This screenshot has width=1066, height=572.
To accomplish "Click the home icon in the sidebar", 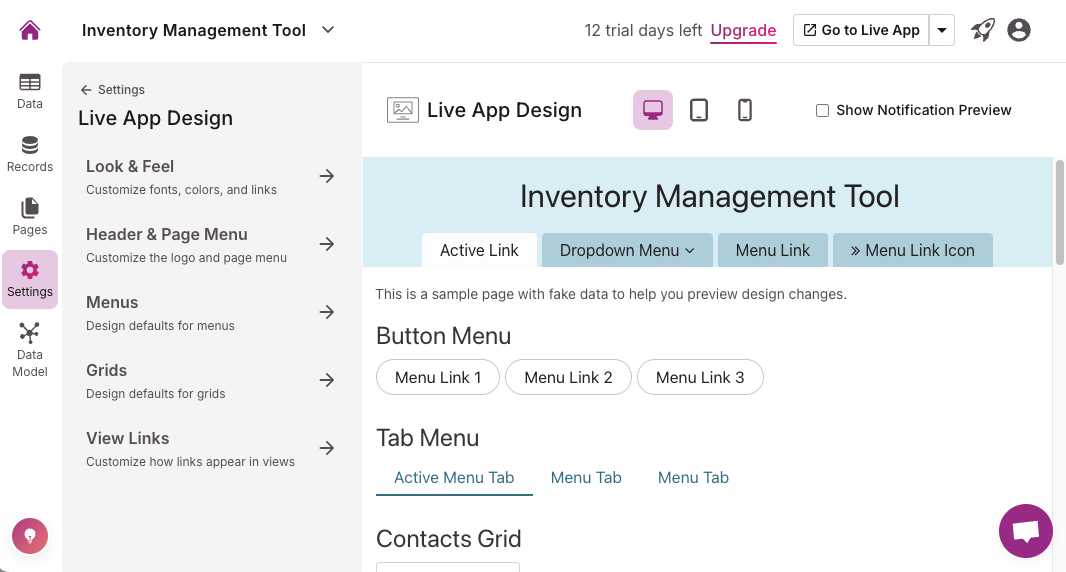I will point(30,30).
